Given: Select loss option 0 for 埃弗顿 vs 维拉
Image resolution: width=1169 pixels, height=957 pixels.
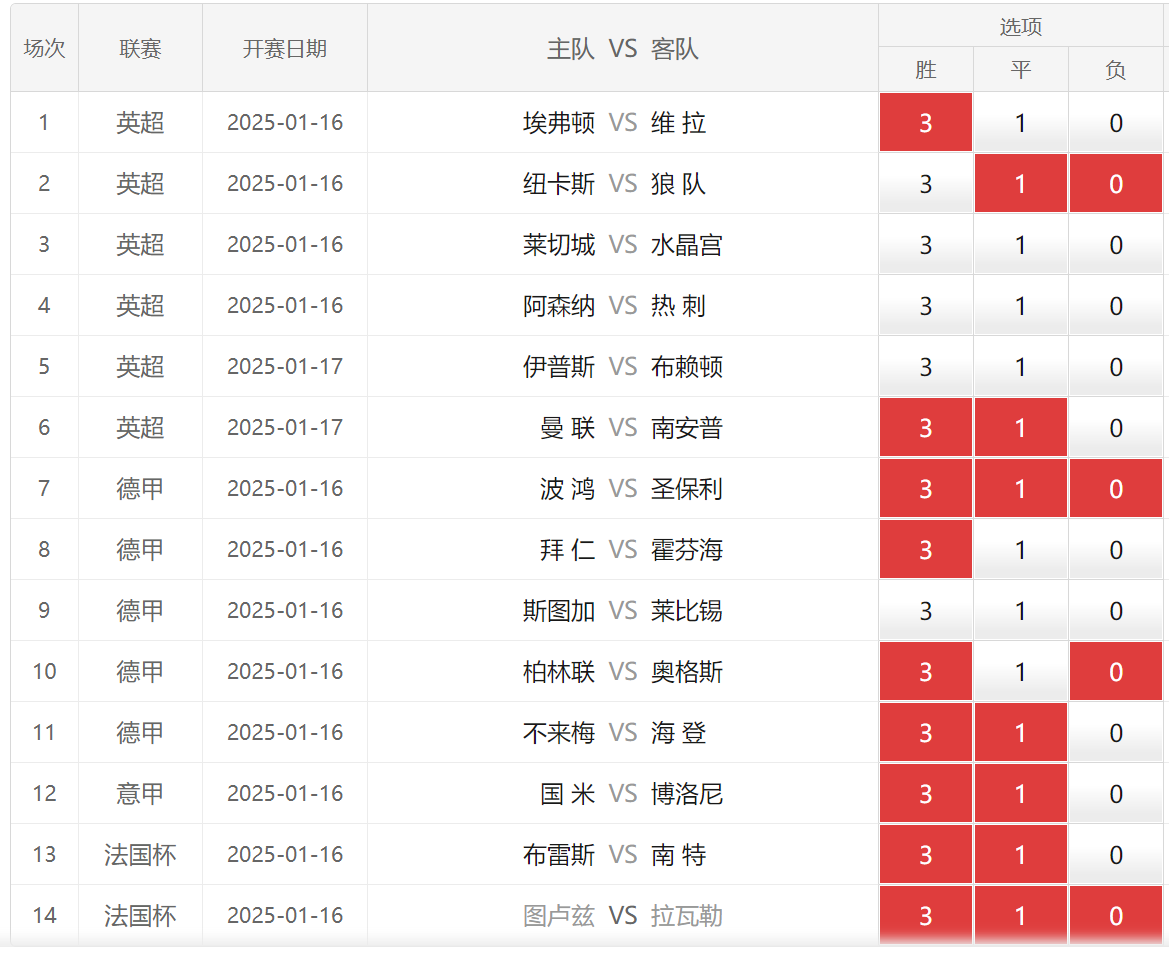Looking at the screenshot, I should coord(1116,122).
